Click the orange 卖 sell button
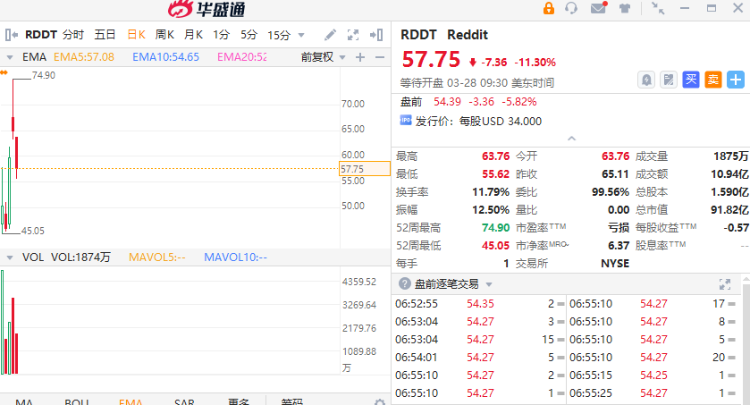750x405 pixels. (713, 79)
